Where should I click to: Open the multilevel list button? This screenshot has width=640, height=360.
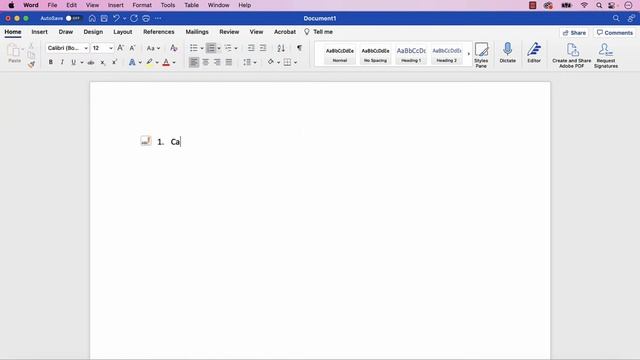pos(228,48)
